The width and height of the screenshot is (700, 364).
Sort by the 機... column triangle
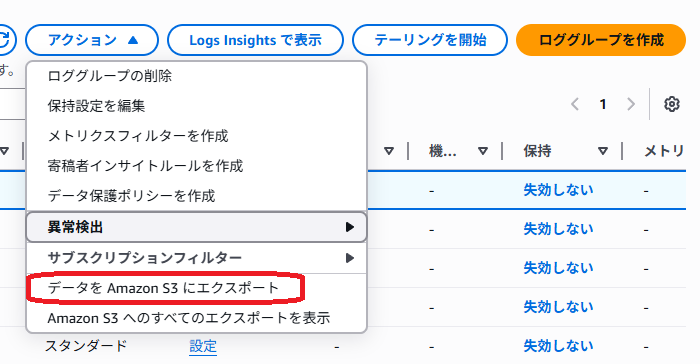(483, 151)
